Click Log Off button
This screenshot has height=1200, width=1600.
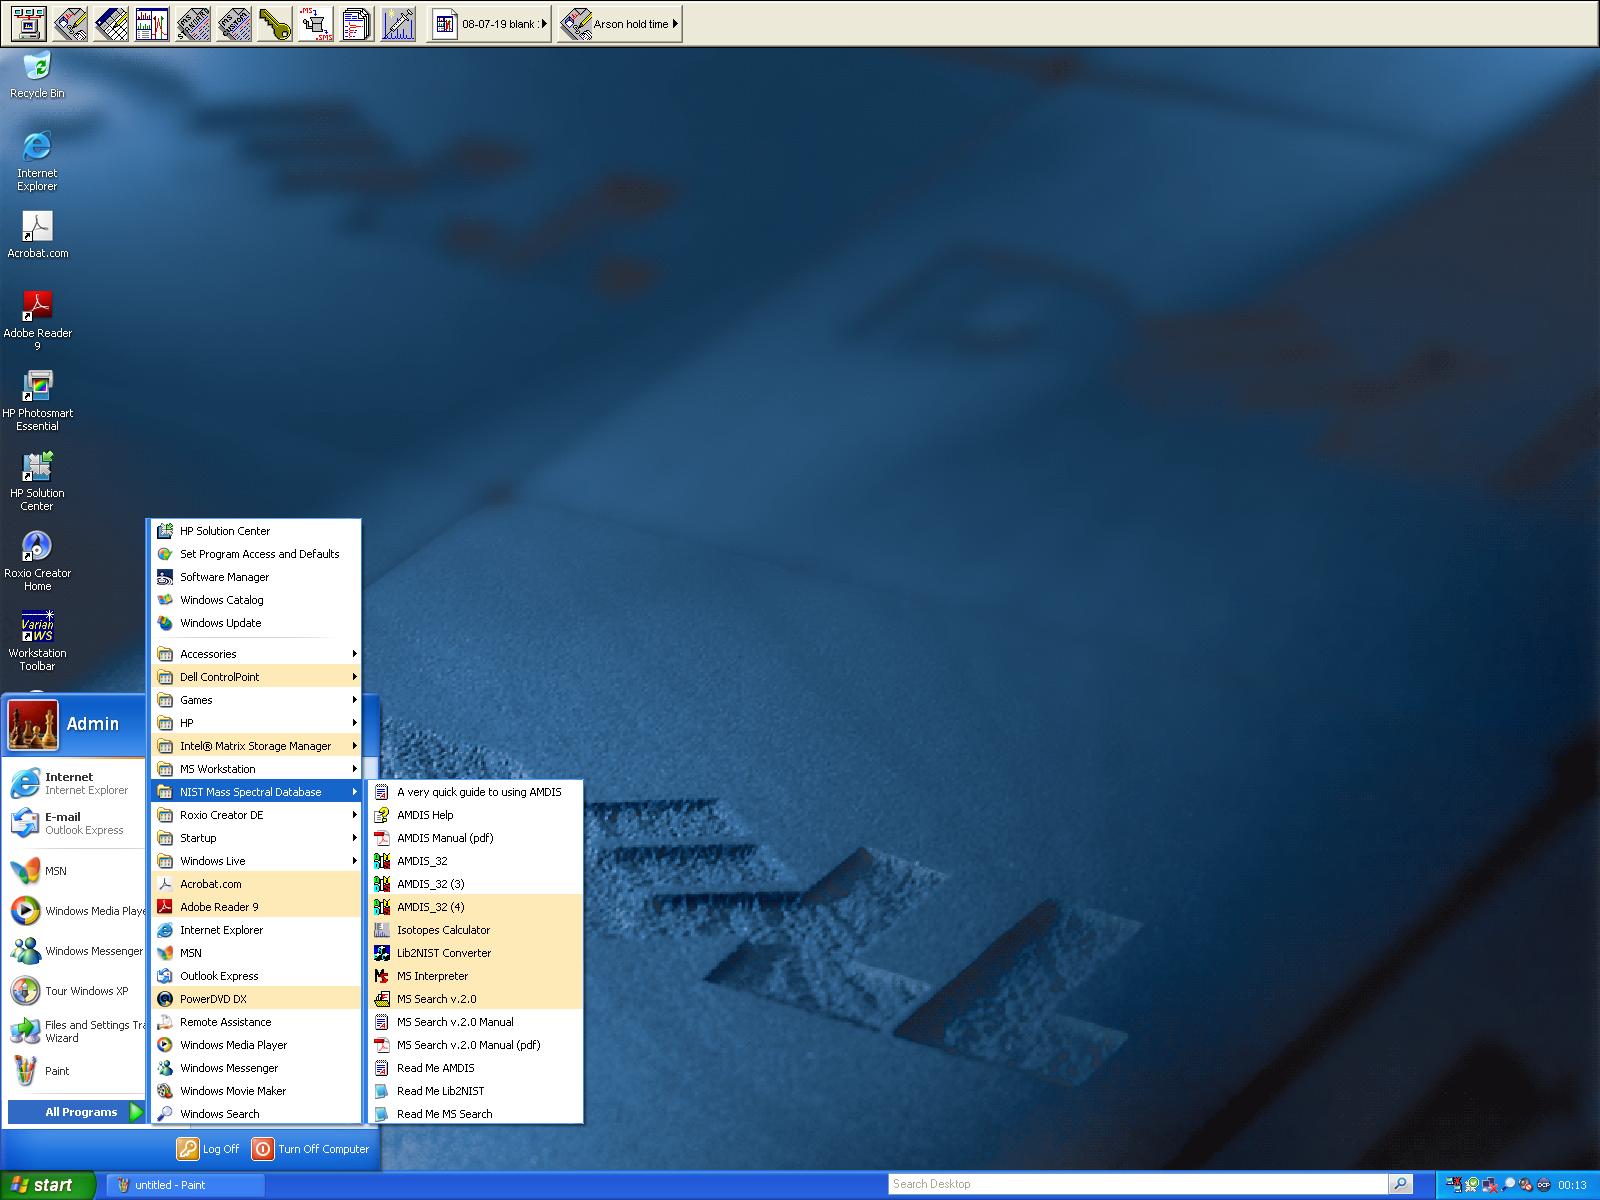[209, 1149]
